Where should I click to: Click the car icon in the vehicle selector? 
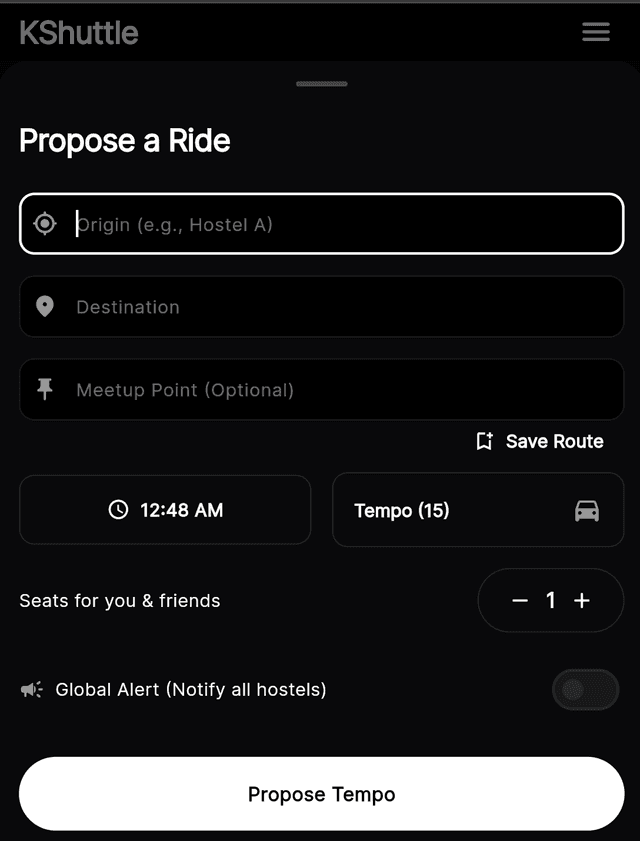587,510
